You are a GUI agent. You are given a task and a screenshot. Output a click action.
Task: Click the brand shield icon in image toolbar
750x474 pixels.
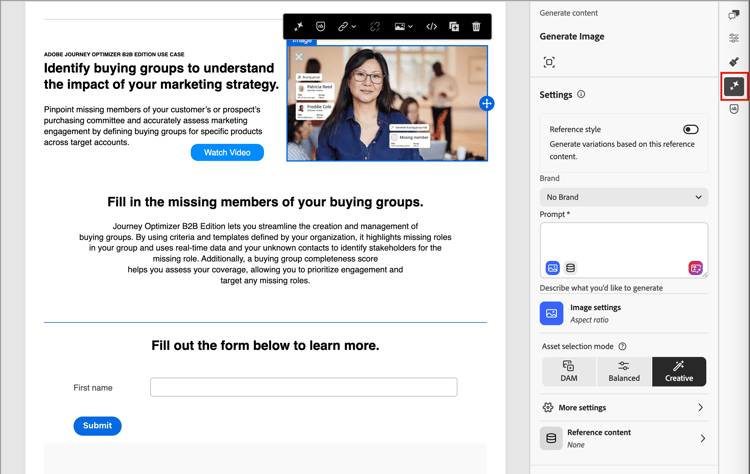320,26
